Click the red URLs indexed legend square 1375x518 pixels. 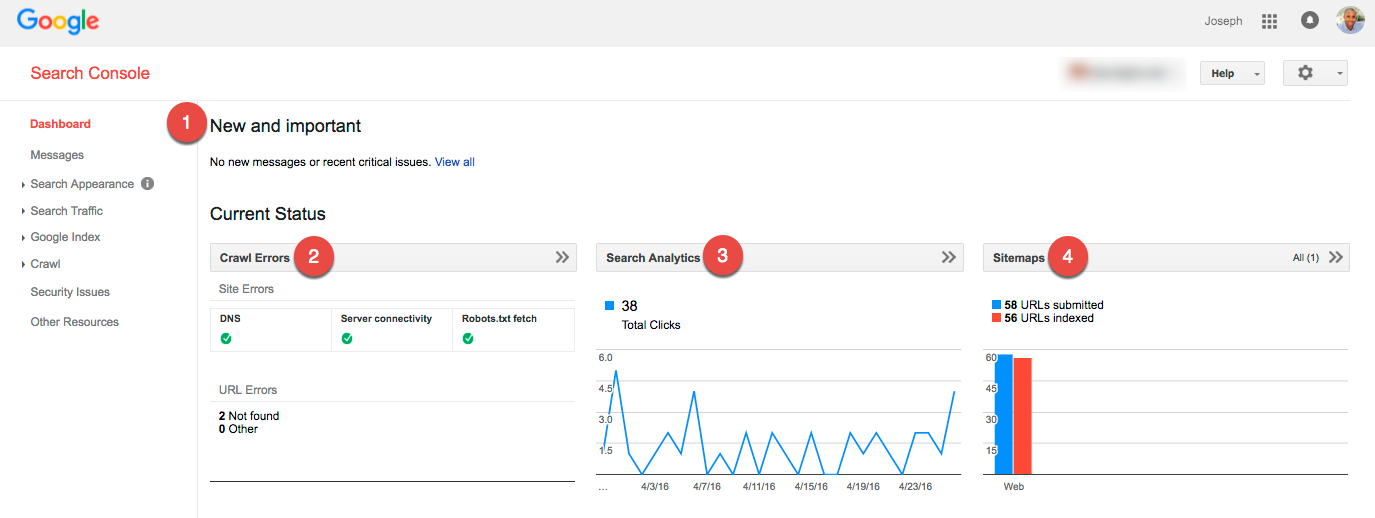996,318
